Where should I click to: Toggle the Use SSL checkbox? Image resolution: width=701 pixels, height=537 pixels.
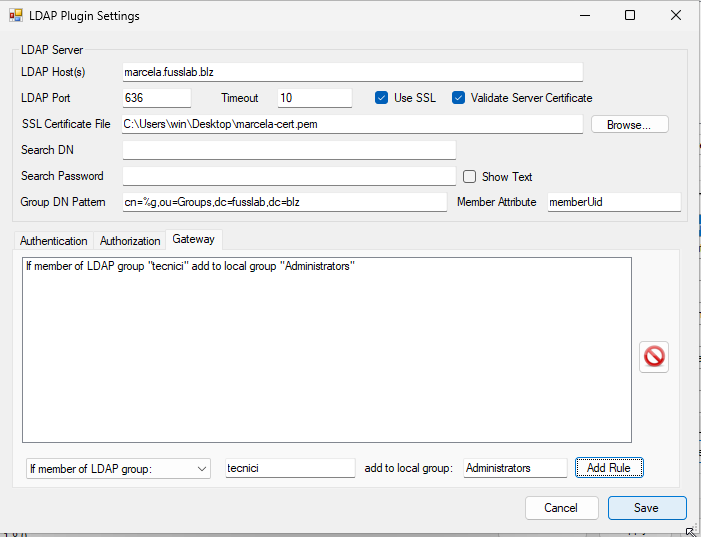381,97
